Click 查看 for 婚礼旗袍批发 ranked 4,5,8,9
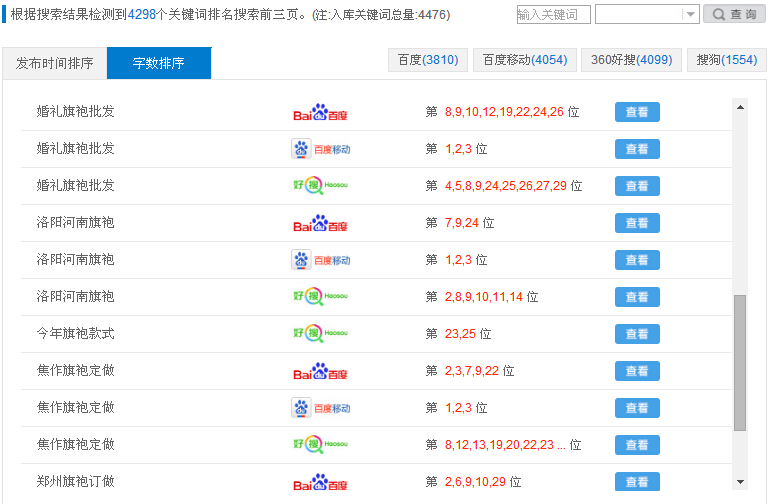This screenshot has height=504, width=768. [637, 186]
